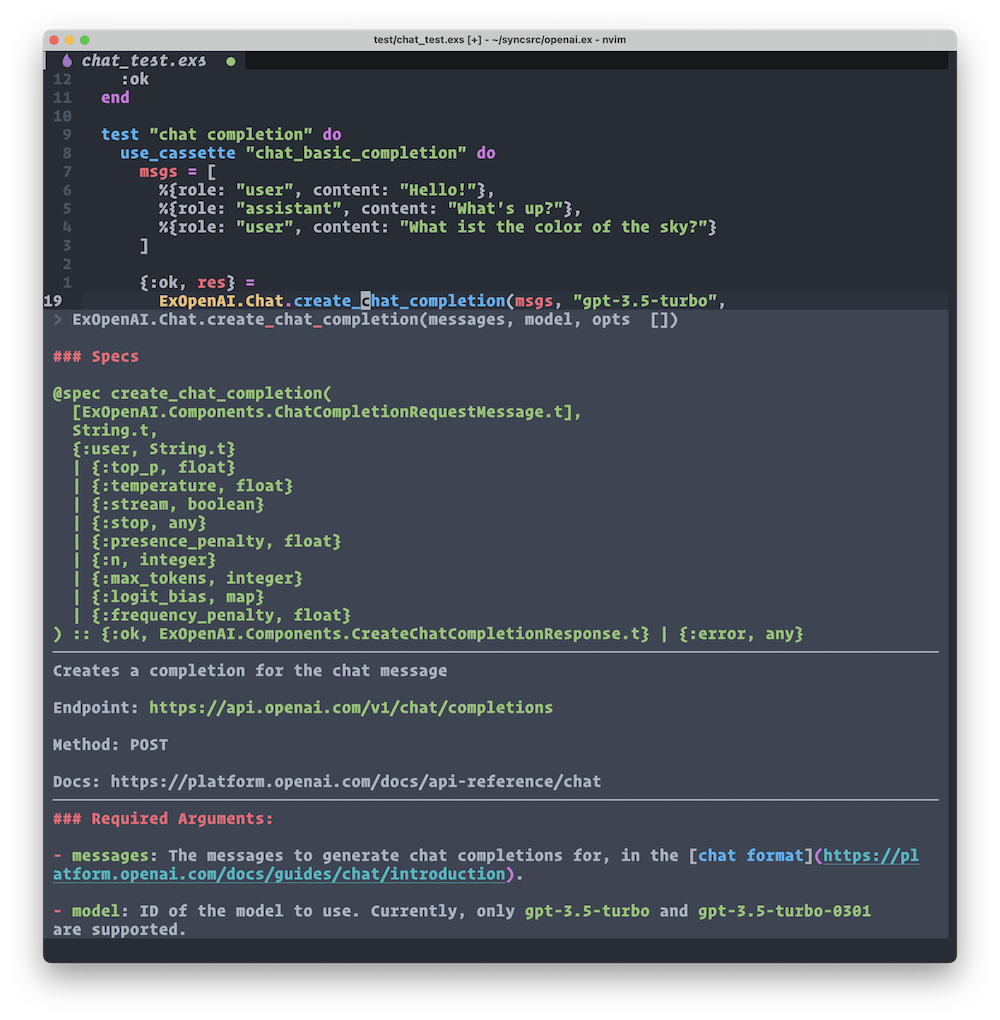The width and height of the screenshot is (1000, 1020).
Task: Click the 'String.t,' line in the spec
Action: [x=115, y=431]
